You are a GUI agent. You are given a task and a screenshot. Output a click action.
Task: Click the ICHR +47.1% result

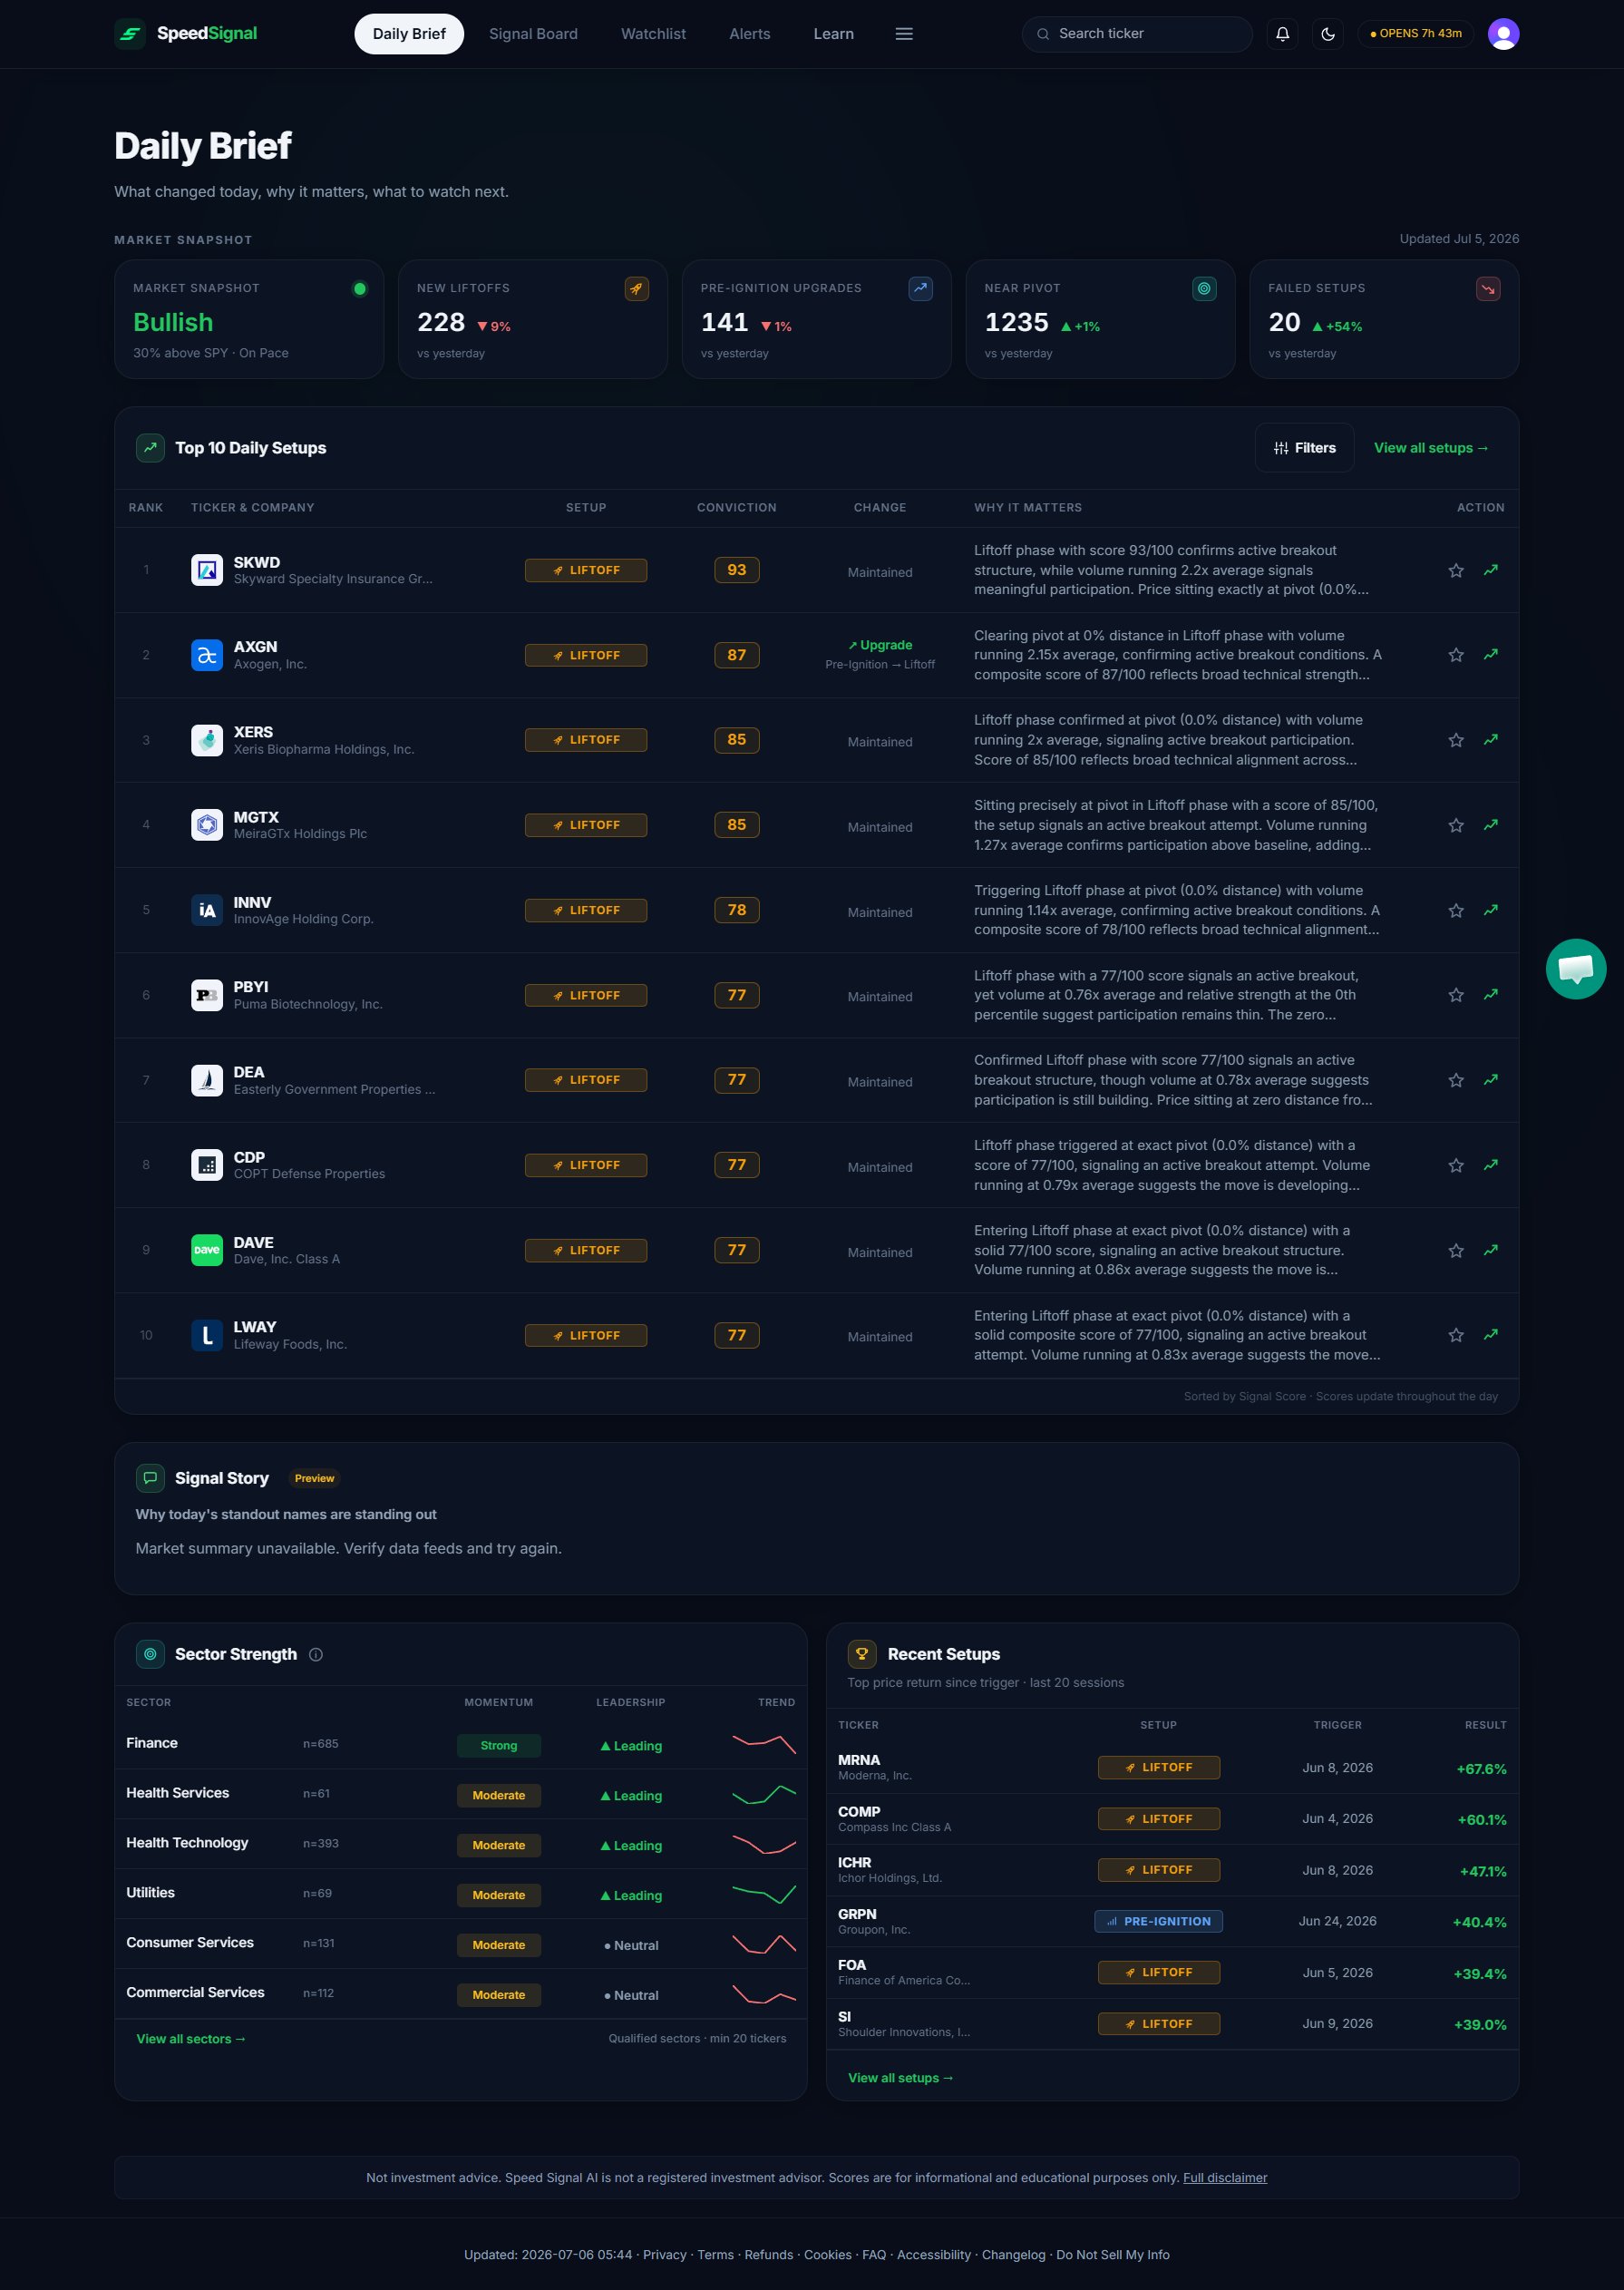click(1482, 1871)
